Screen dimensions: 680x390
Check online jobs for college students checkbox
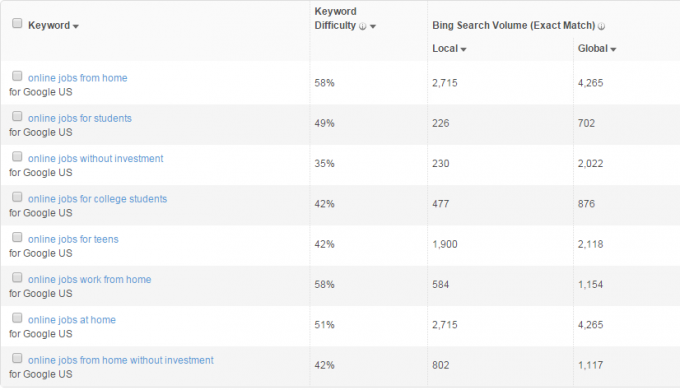(17, 197)
